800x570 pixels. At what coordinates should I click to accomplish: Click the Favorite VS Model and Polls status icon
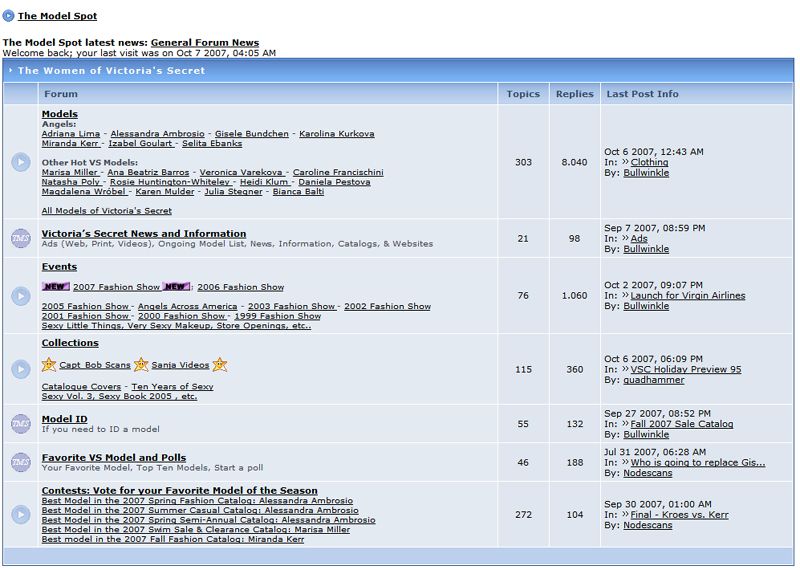21,462
